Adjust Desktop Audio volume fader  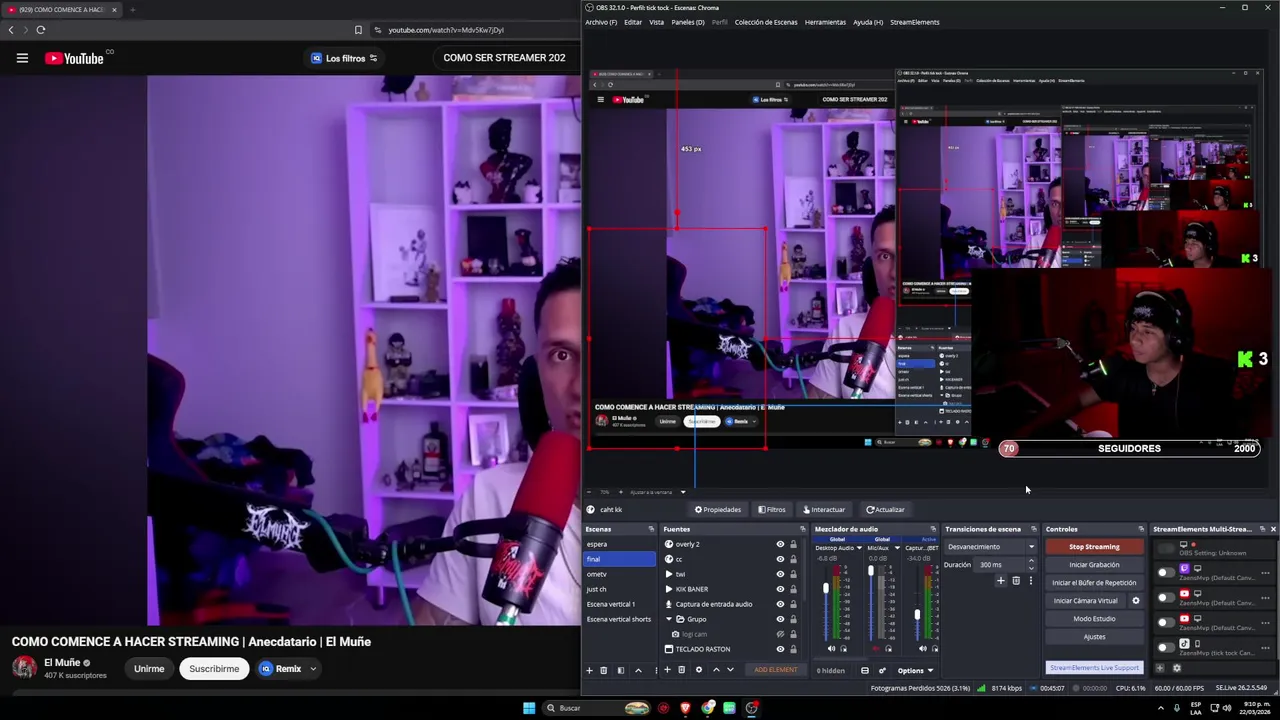point(826,588)
